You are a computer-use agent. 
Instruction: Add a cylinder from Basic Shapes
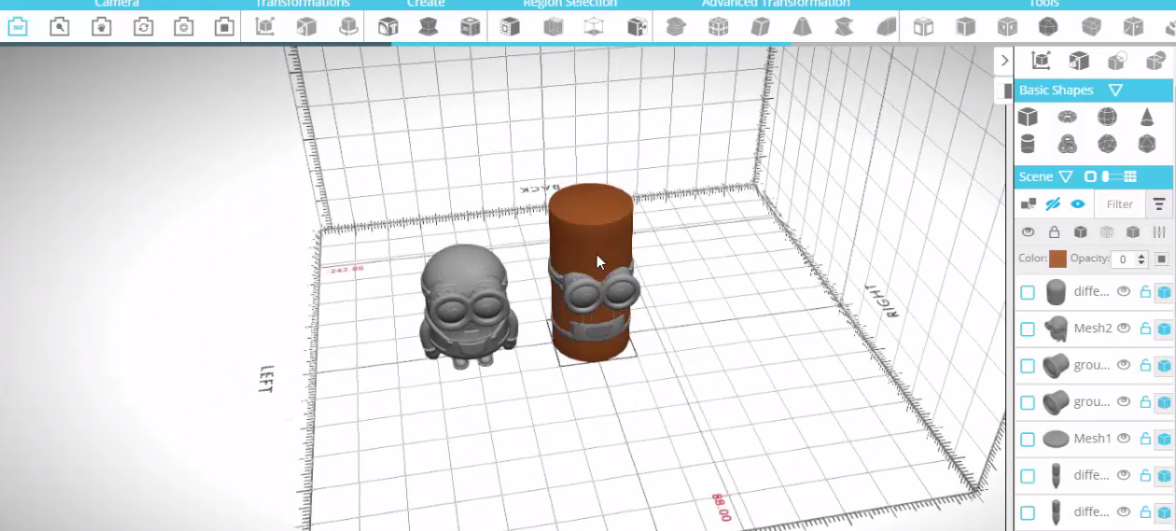coord(1028,143)
